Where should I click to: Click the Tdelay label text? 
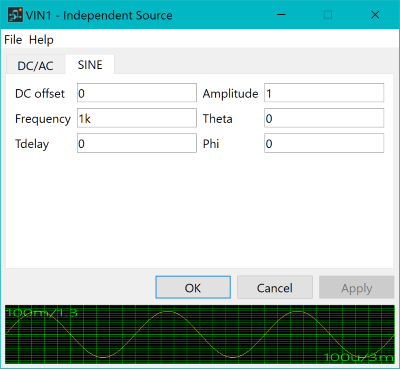click(32, 144)
